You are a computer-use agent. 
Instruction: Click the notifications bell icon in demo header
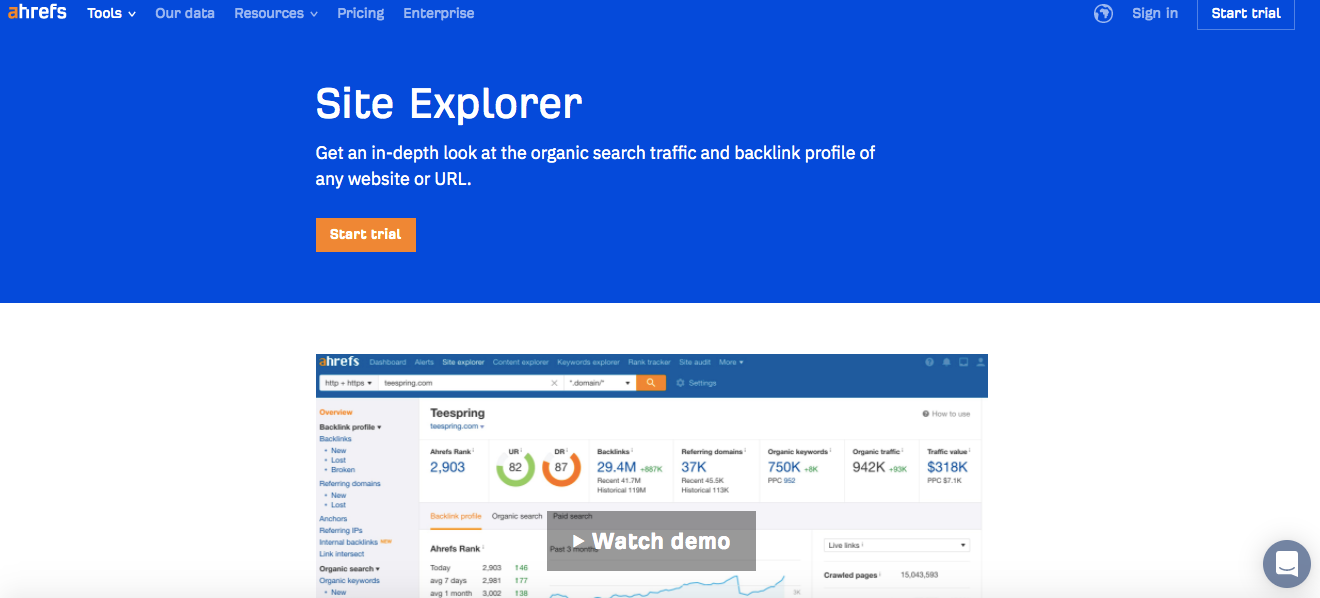(x=946, y=362)
